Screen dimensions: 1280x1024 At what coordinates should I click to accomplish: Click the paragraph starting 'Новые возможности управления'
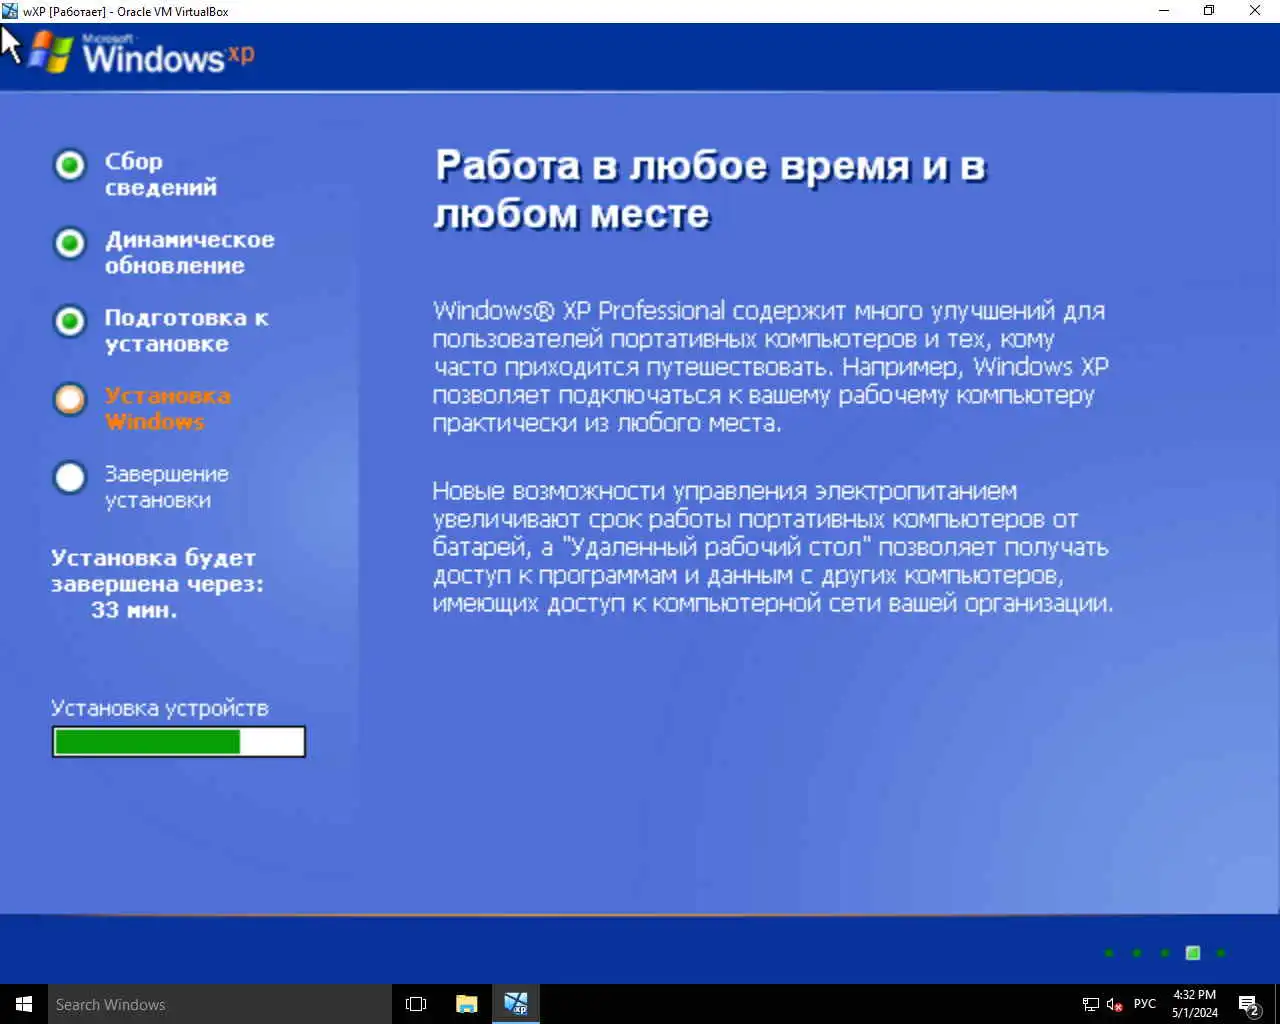click(772, 547)
